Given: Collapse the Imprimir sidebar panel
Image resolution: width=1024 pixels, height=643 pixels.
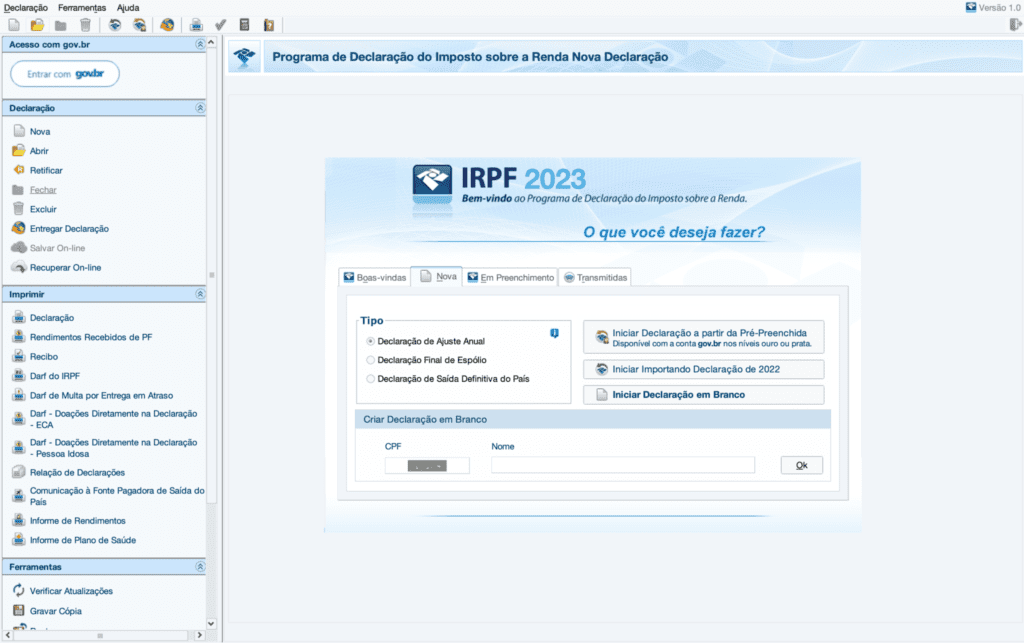Looking at the screenshot, I should click(x=200, y=294).
